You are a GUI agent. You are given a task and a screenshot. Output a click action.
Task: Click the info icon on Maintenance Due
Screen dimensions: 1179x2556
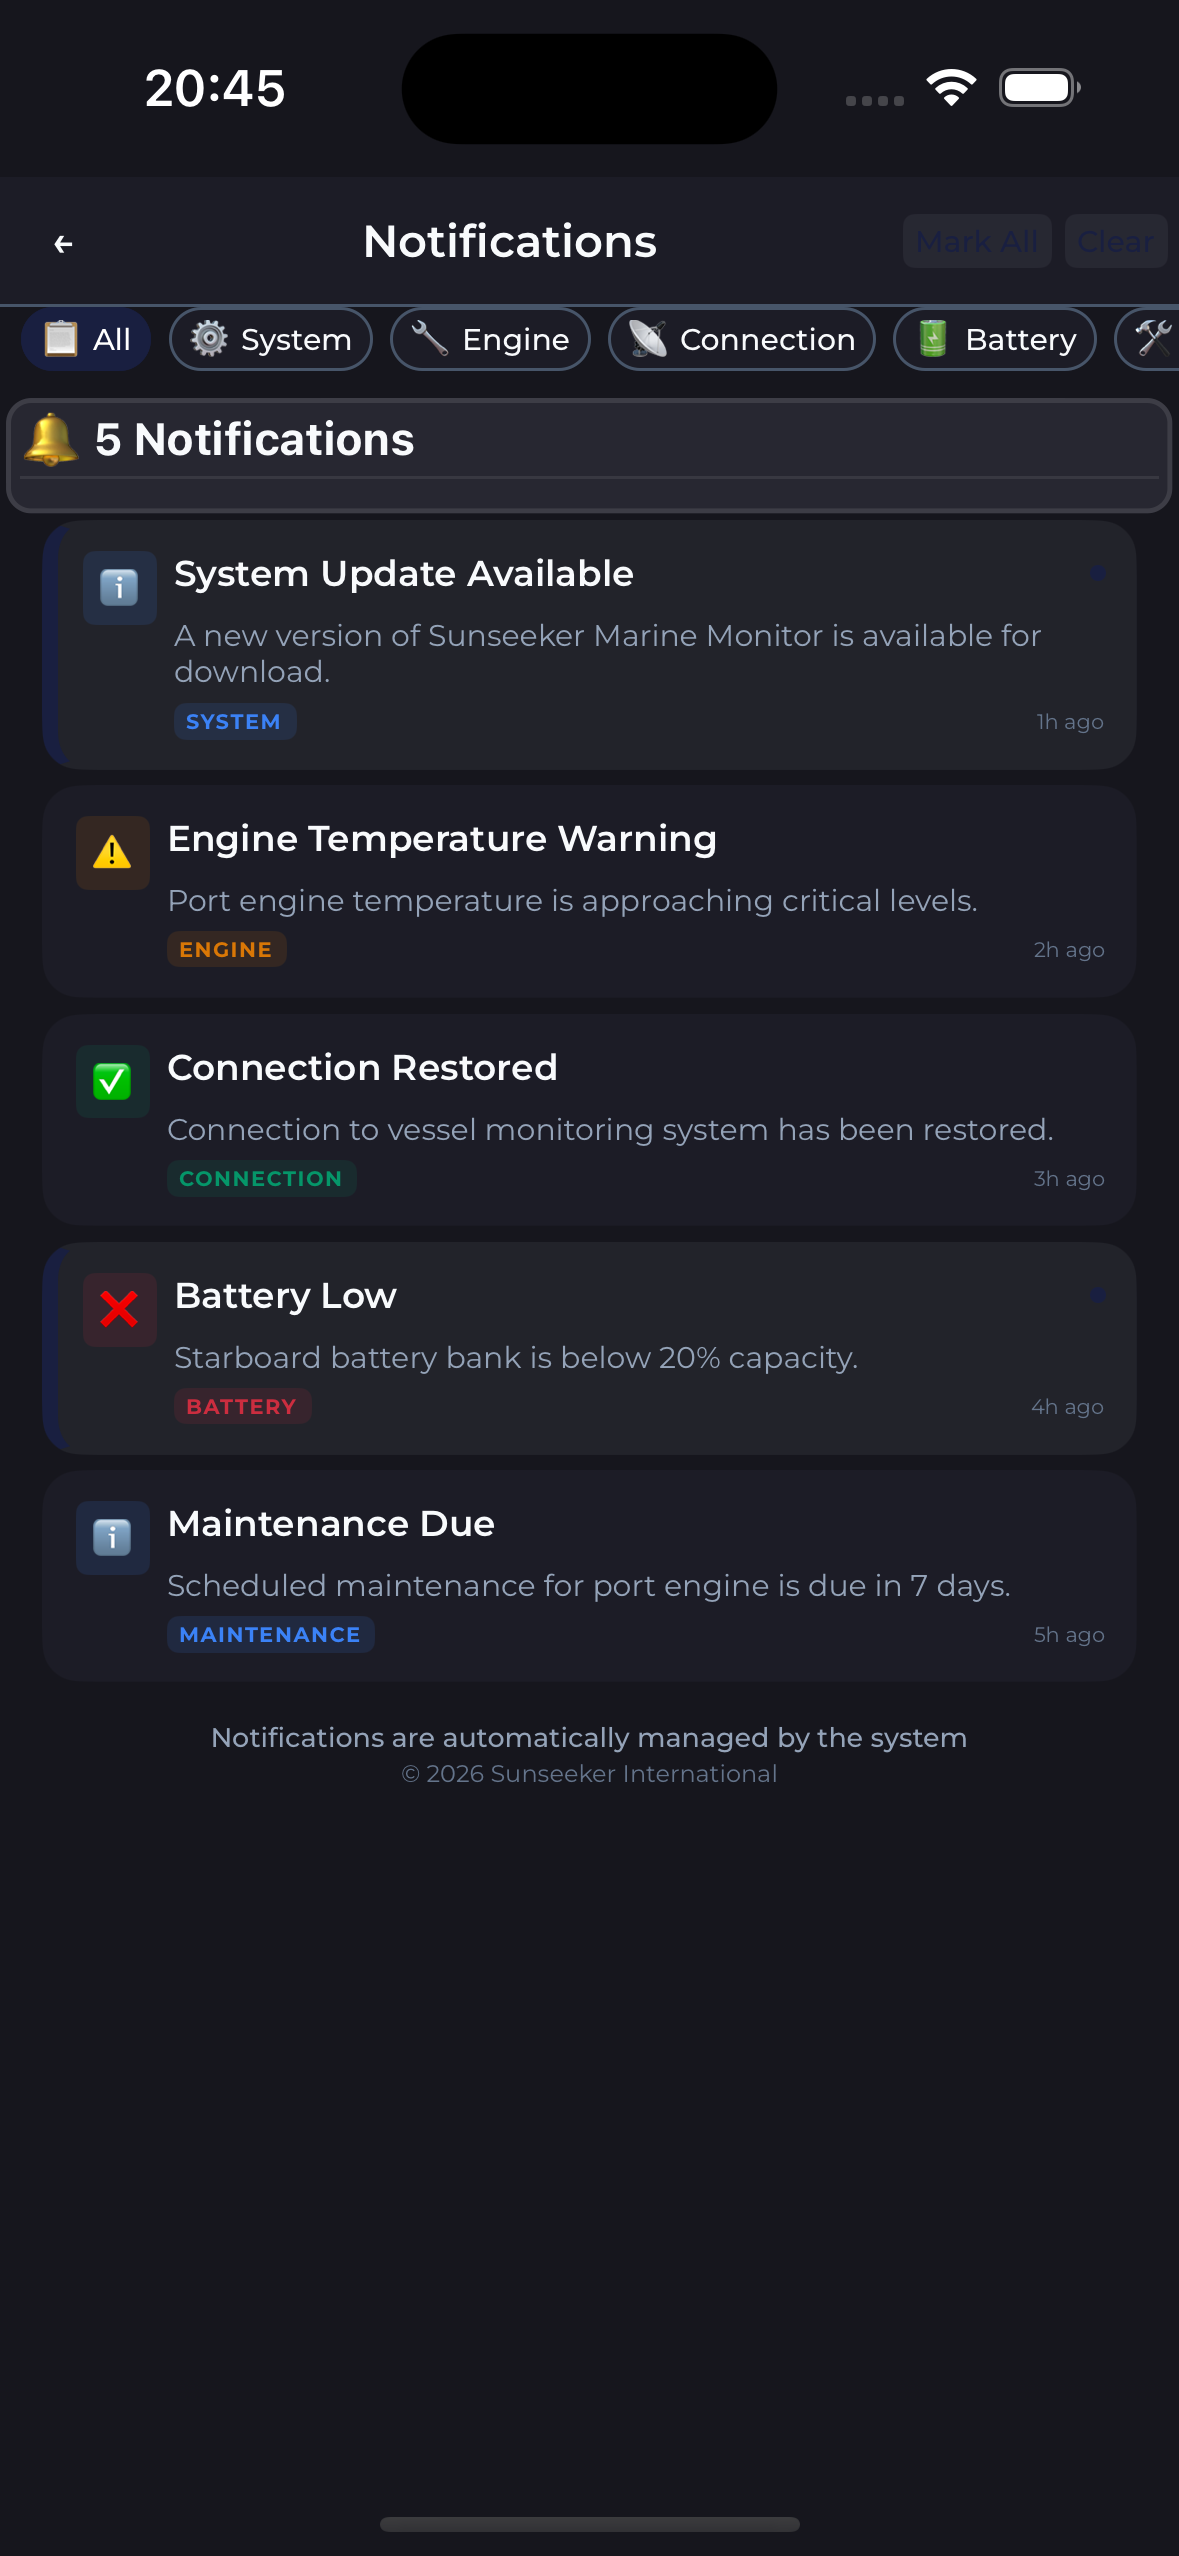112,1538
